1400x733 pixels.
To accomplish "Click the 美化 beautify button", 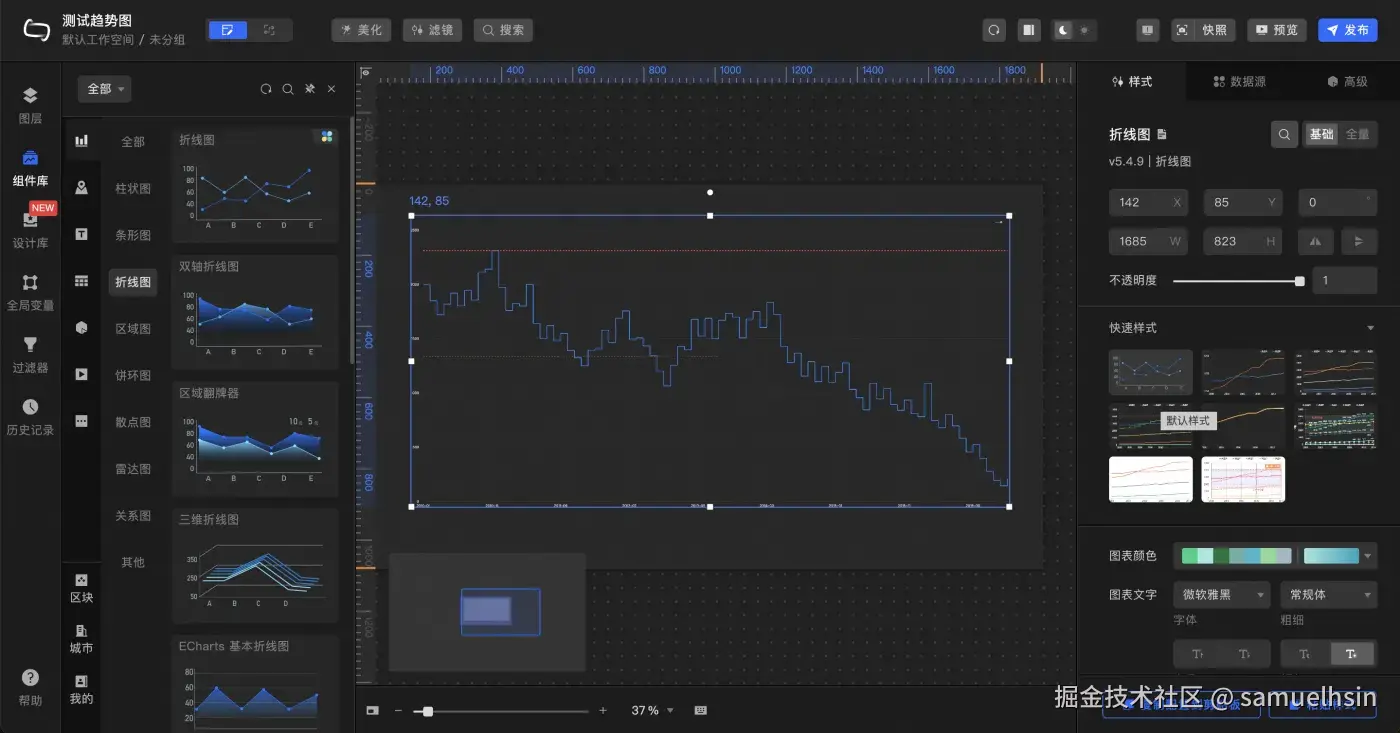I will point(361,30).
